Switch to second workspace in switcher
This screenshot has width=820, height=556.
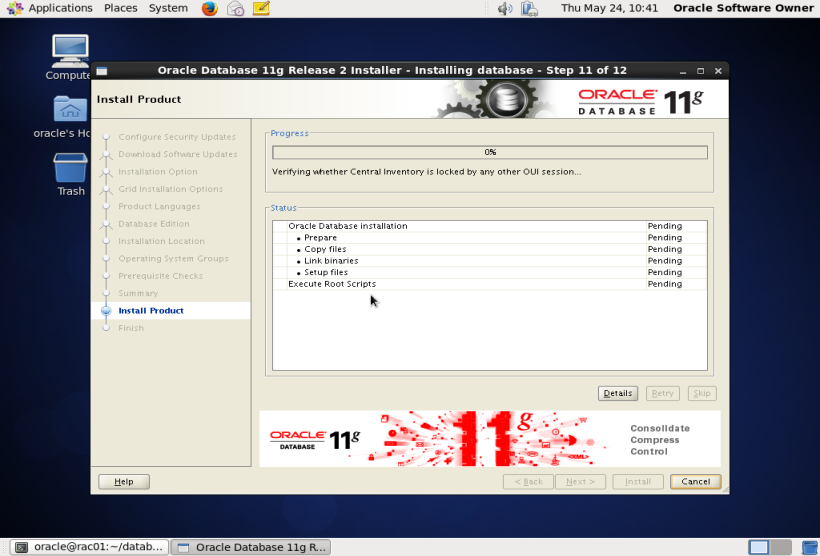[x=781, y=547]
